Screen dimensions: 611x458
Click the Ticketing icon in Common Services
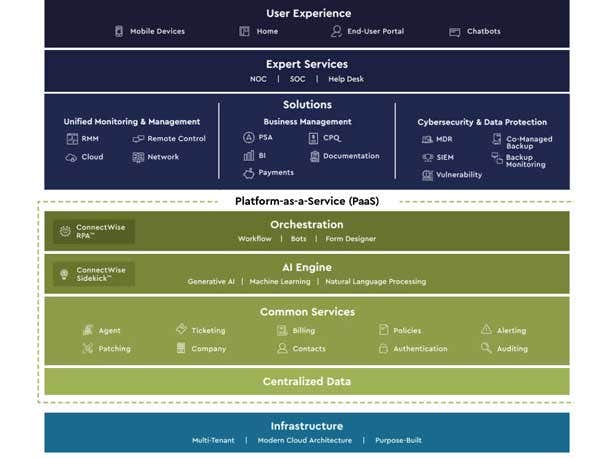[181, 330]
